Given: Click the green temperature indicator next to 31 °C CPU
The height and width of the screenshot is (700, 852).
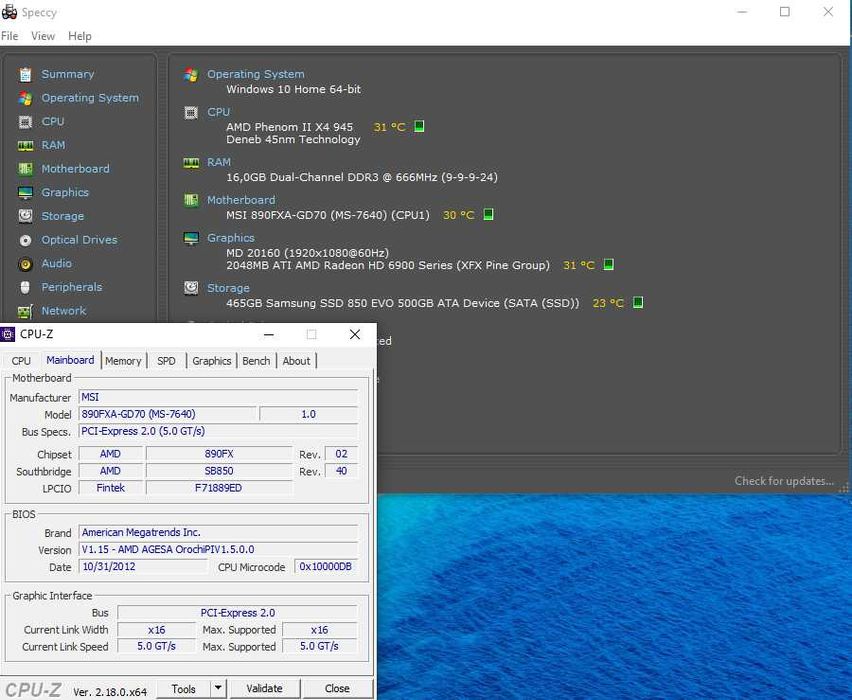Looking at the screenshot, I should tap(419, 127).
